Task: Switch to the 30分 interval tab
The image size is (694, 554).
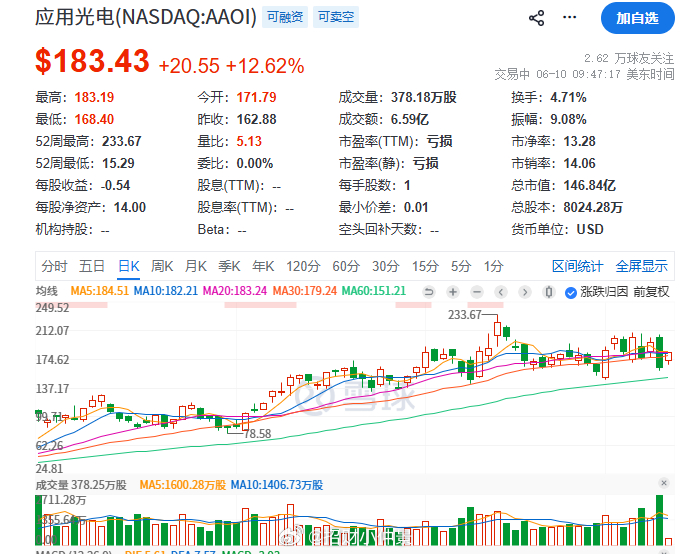Action: (386, 266)
